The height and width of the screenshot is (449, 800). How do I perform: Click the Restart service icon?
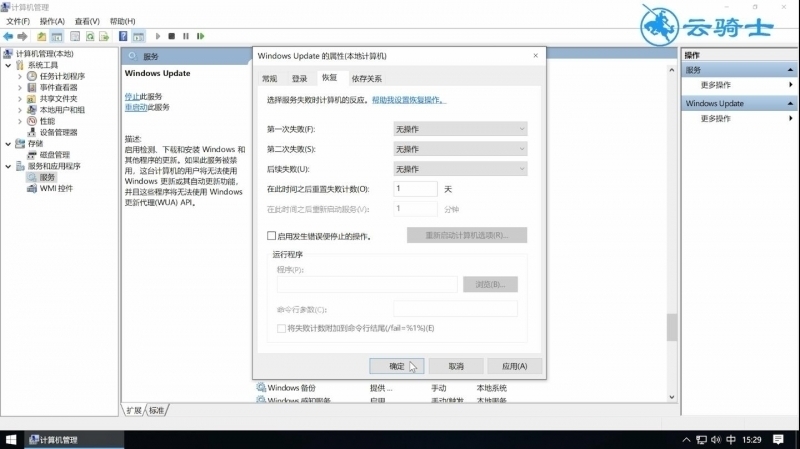pos(201,36)
